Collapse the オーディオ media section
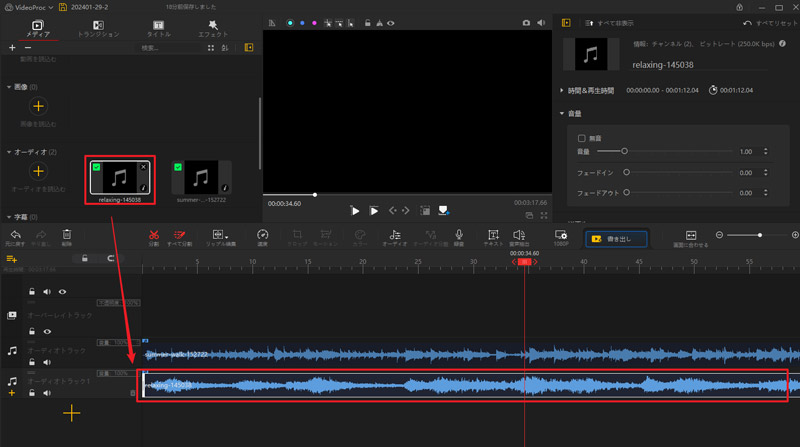The width and height of the screenshot is (800, 447). [x=9, y=152]
